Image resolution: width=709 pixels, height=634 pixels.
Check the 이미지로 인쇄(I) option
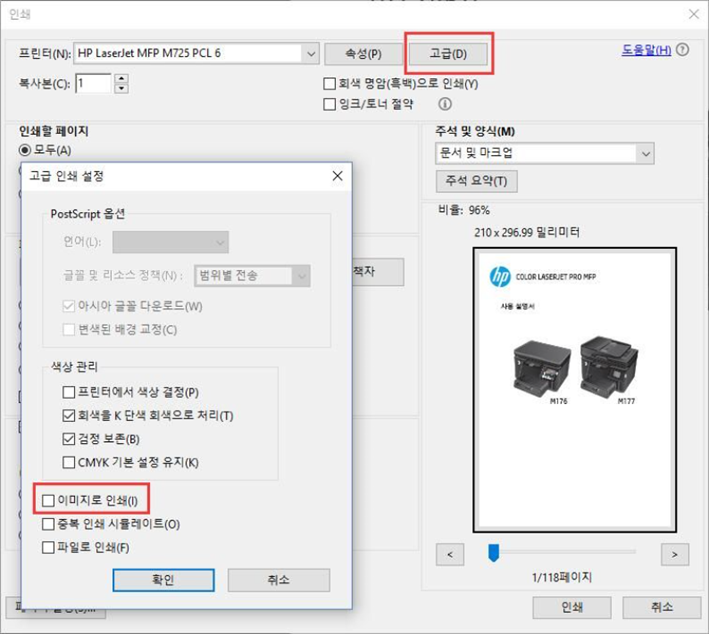pos(48,500)
